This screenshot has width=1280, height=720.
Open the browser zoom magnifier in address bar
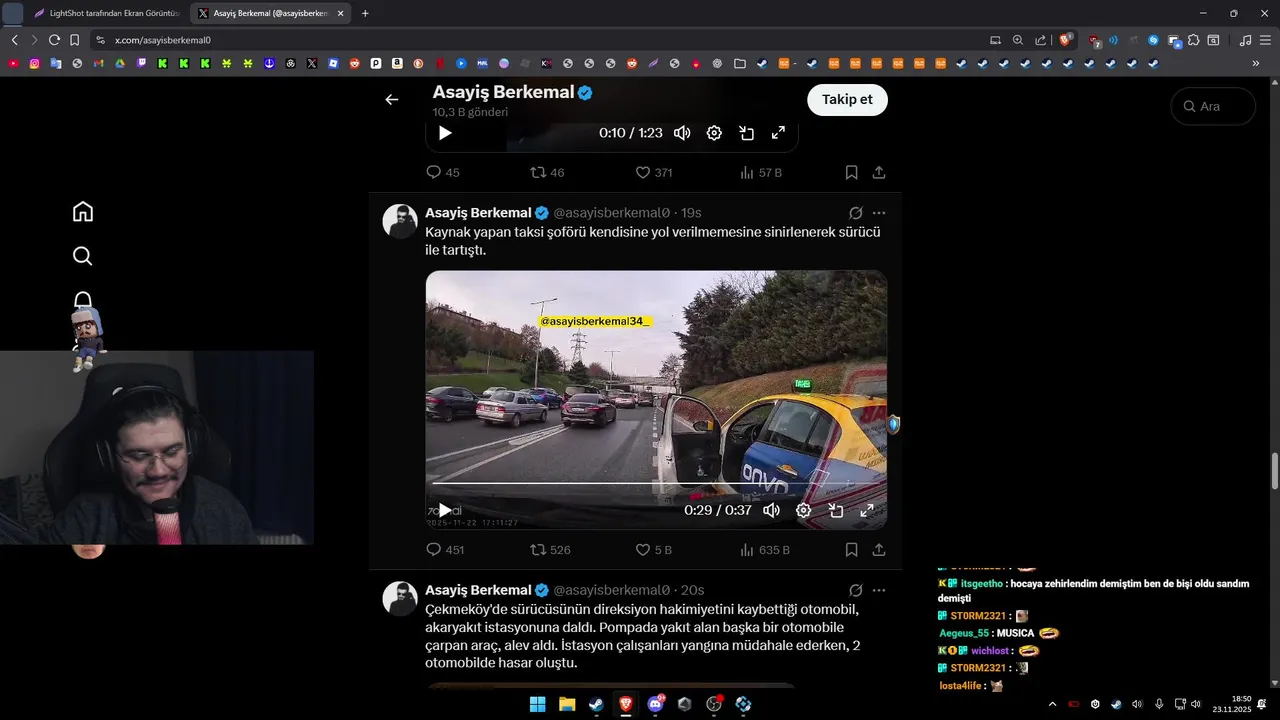tap(1018, 40)
